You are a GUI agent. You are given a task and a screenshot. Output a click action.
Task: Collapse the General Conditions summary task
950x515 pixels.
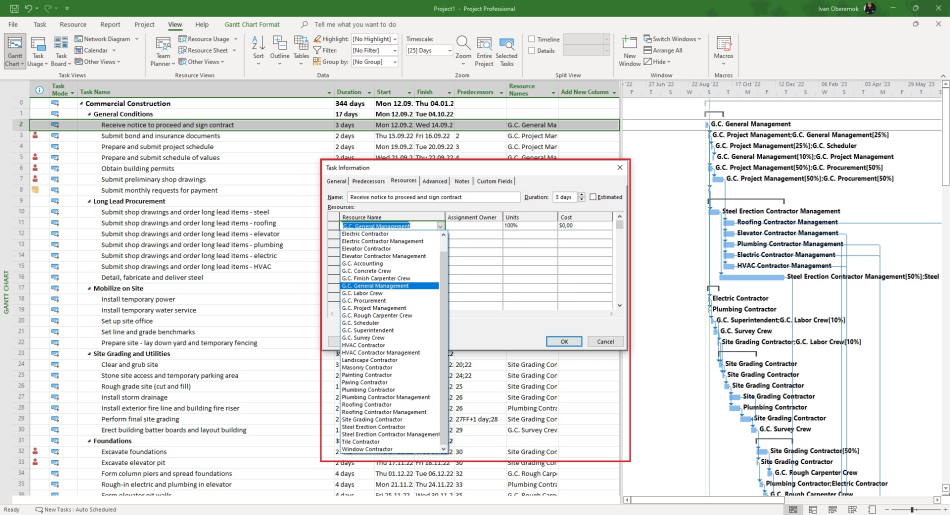point(90,115)
